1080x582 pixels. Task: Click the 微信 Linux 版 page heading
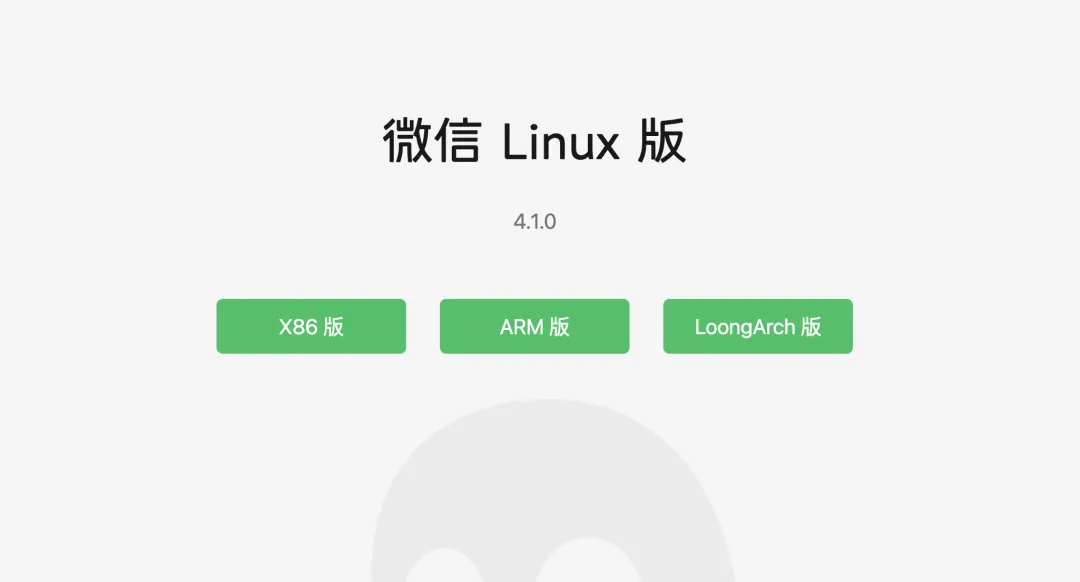coord(534,141)
